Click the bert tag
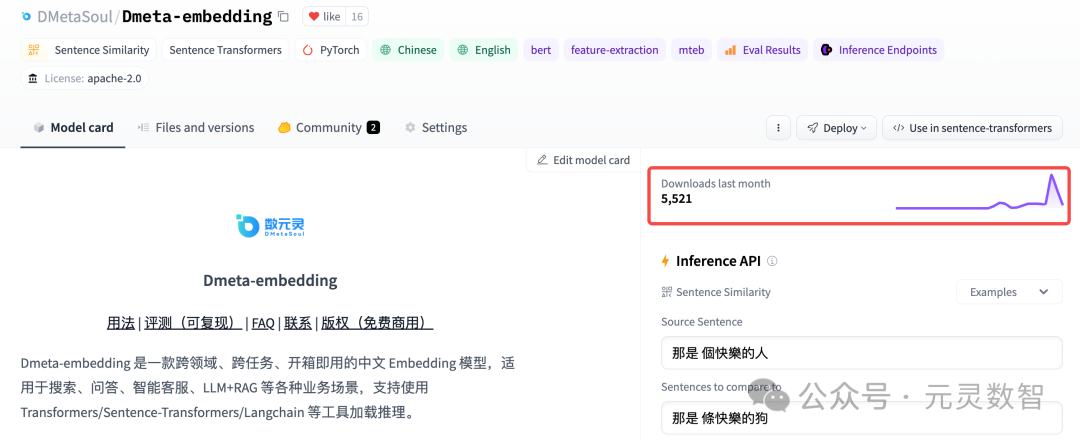This screenshot has width=1080, height=440. tap(541, 50)
